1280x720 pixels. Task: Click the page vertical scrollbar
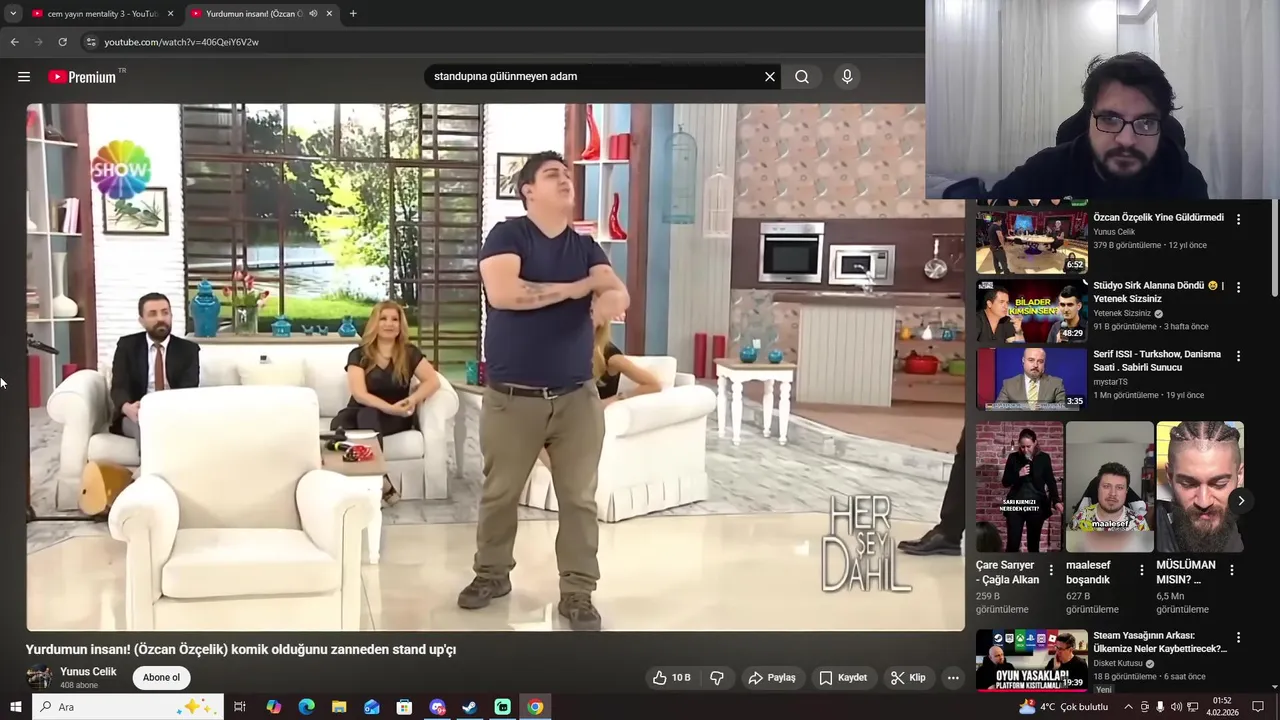[1274, 247]
